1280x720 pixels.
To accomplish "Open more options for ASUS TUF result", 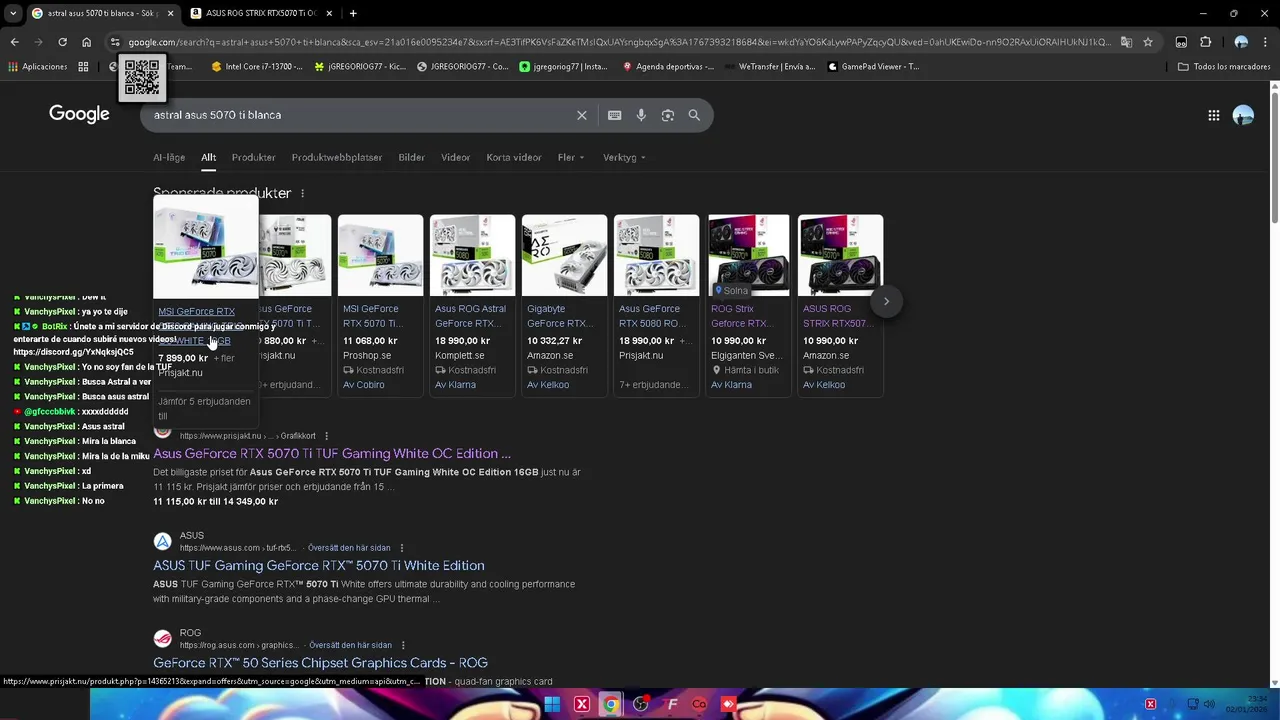I will point(401,548).
